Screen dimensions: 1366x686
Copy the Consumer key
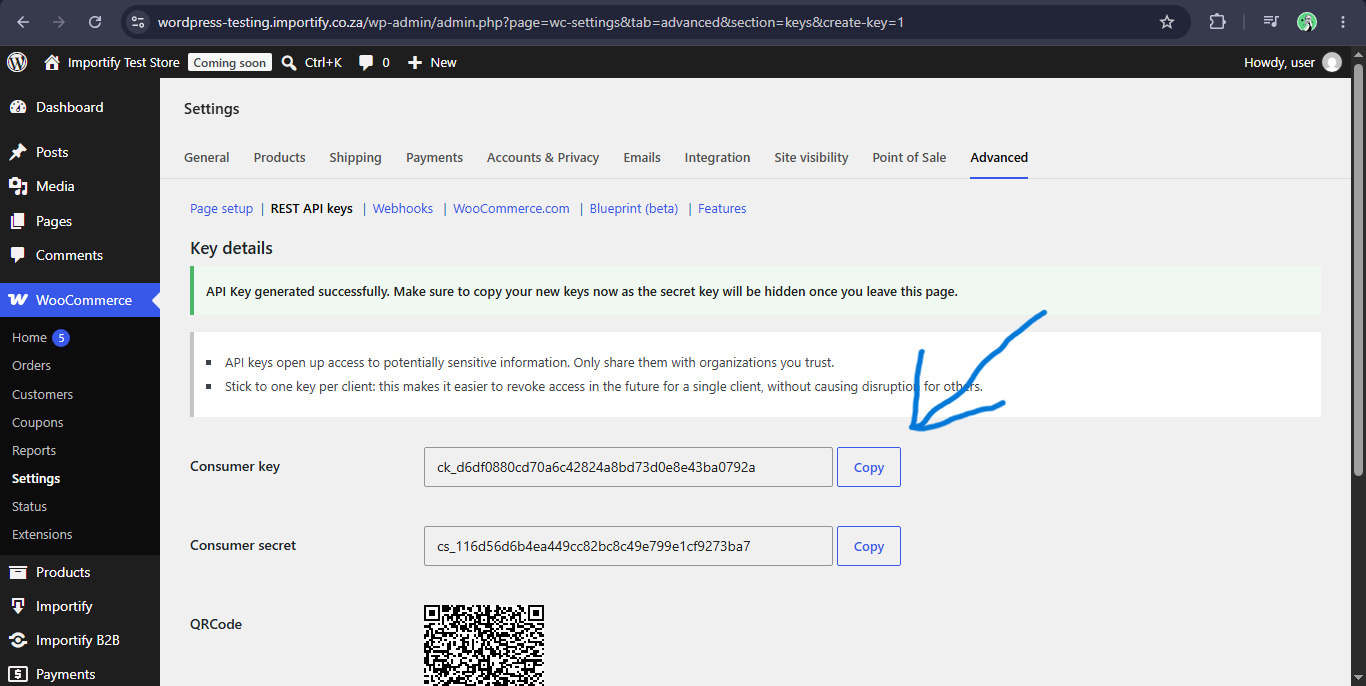869,467
